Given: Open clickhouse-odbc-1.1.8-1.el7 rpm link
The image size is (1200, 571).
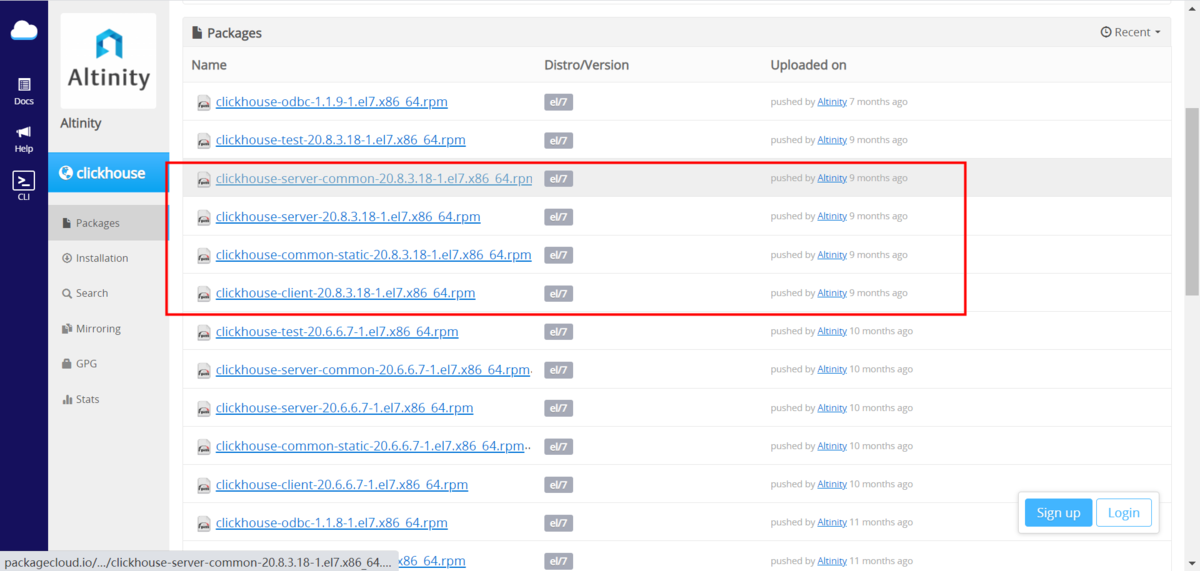Looking at the screenshot, I should pos(332,522).
